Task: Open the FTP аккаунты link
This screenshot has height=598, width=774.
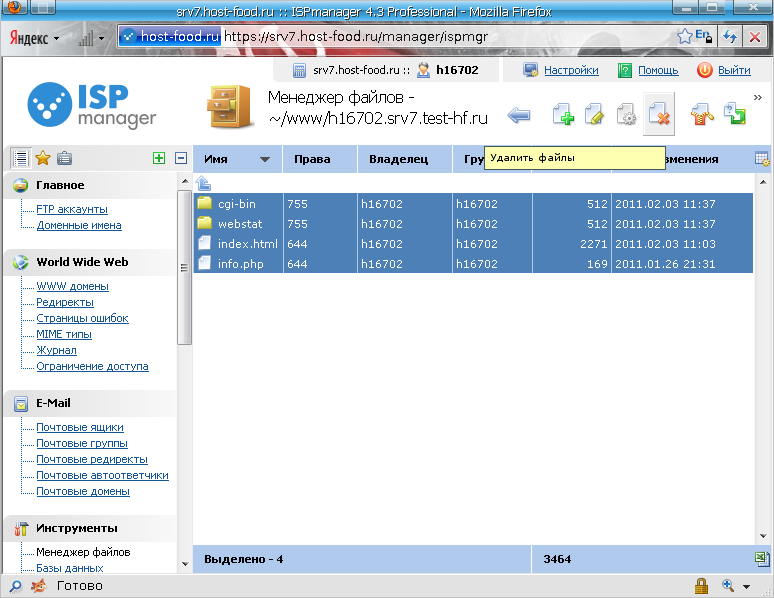Action: tap(72, 210)
